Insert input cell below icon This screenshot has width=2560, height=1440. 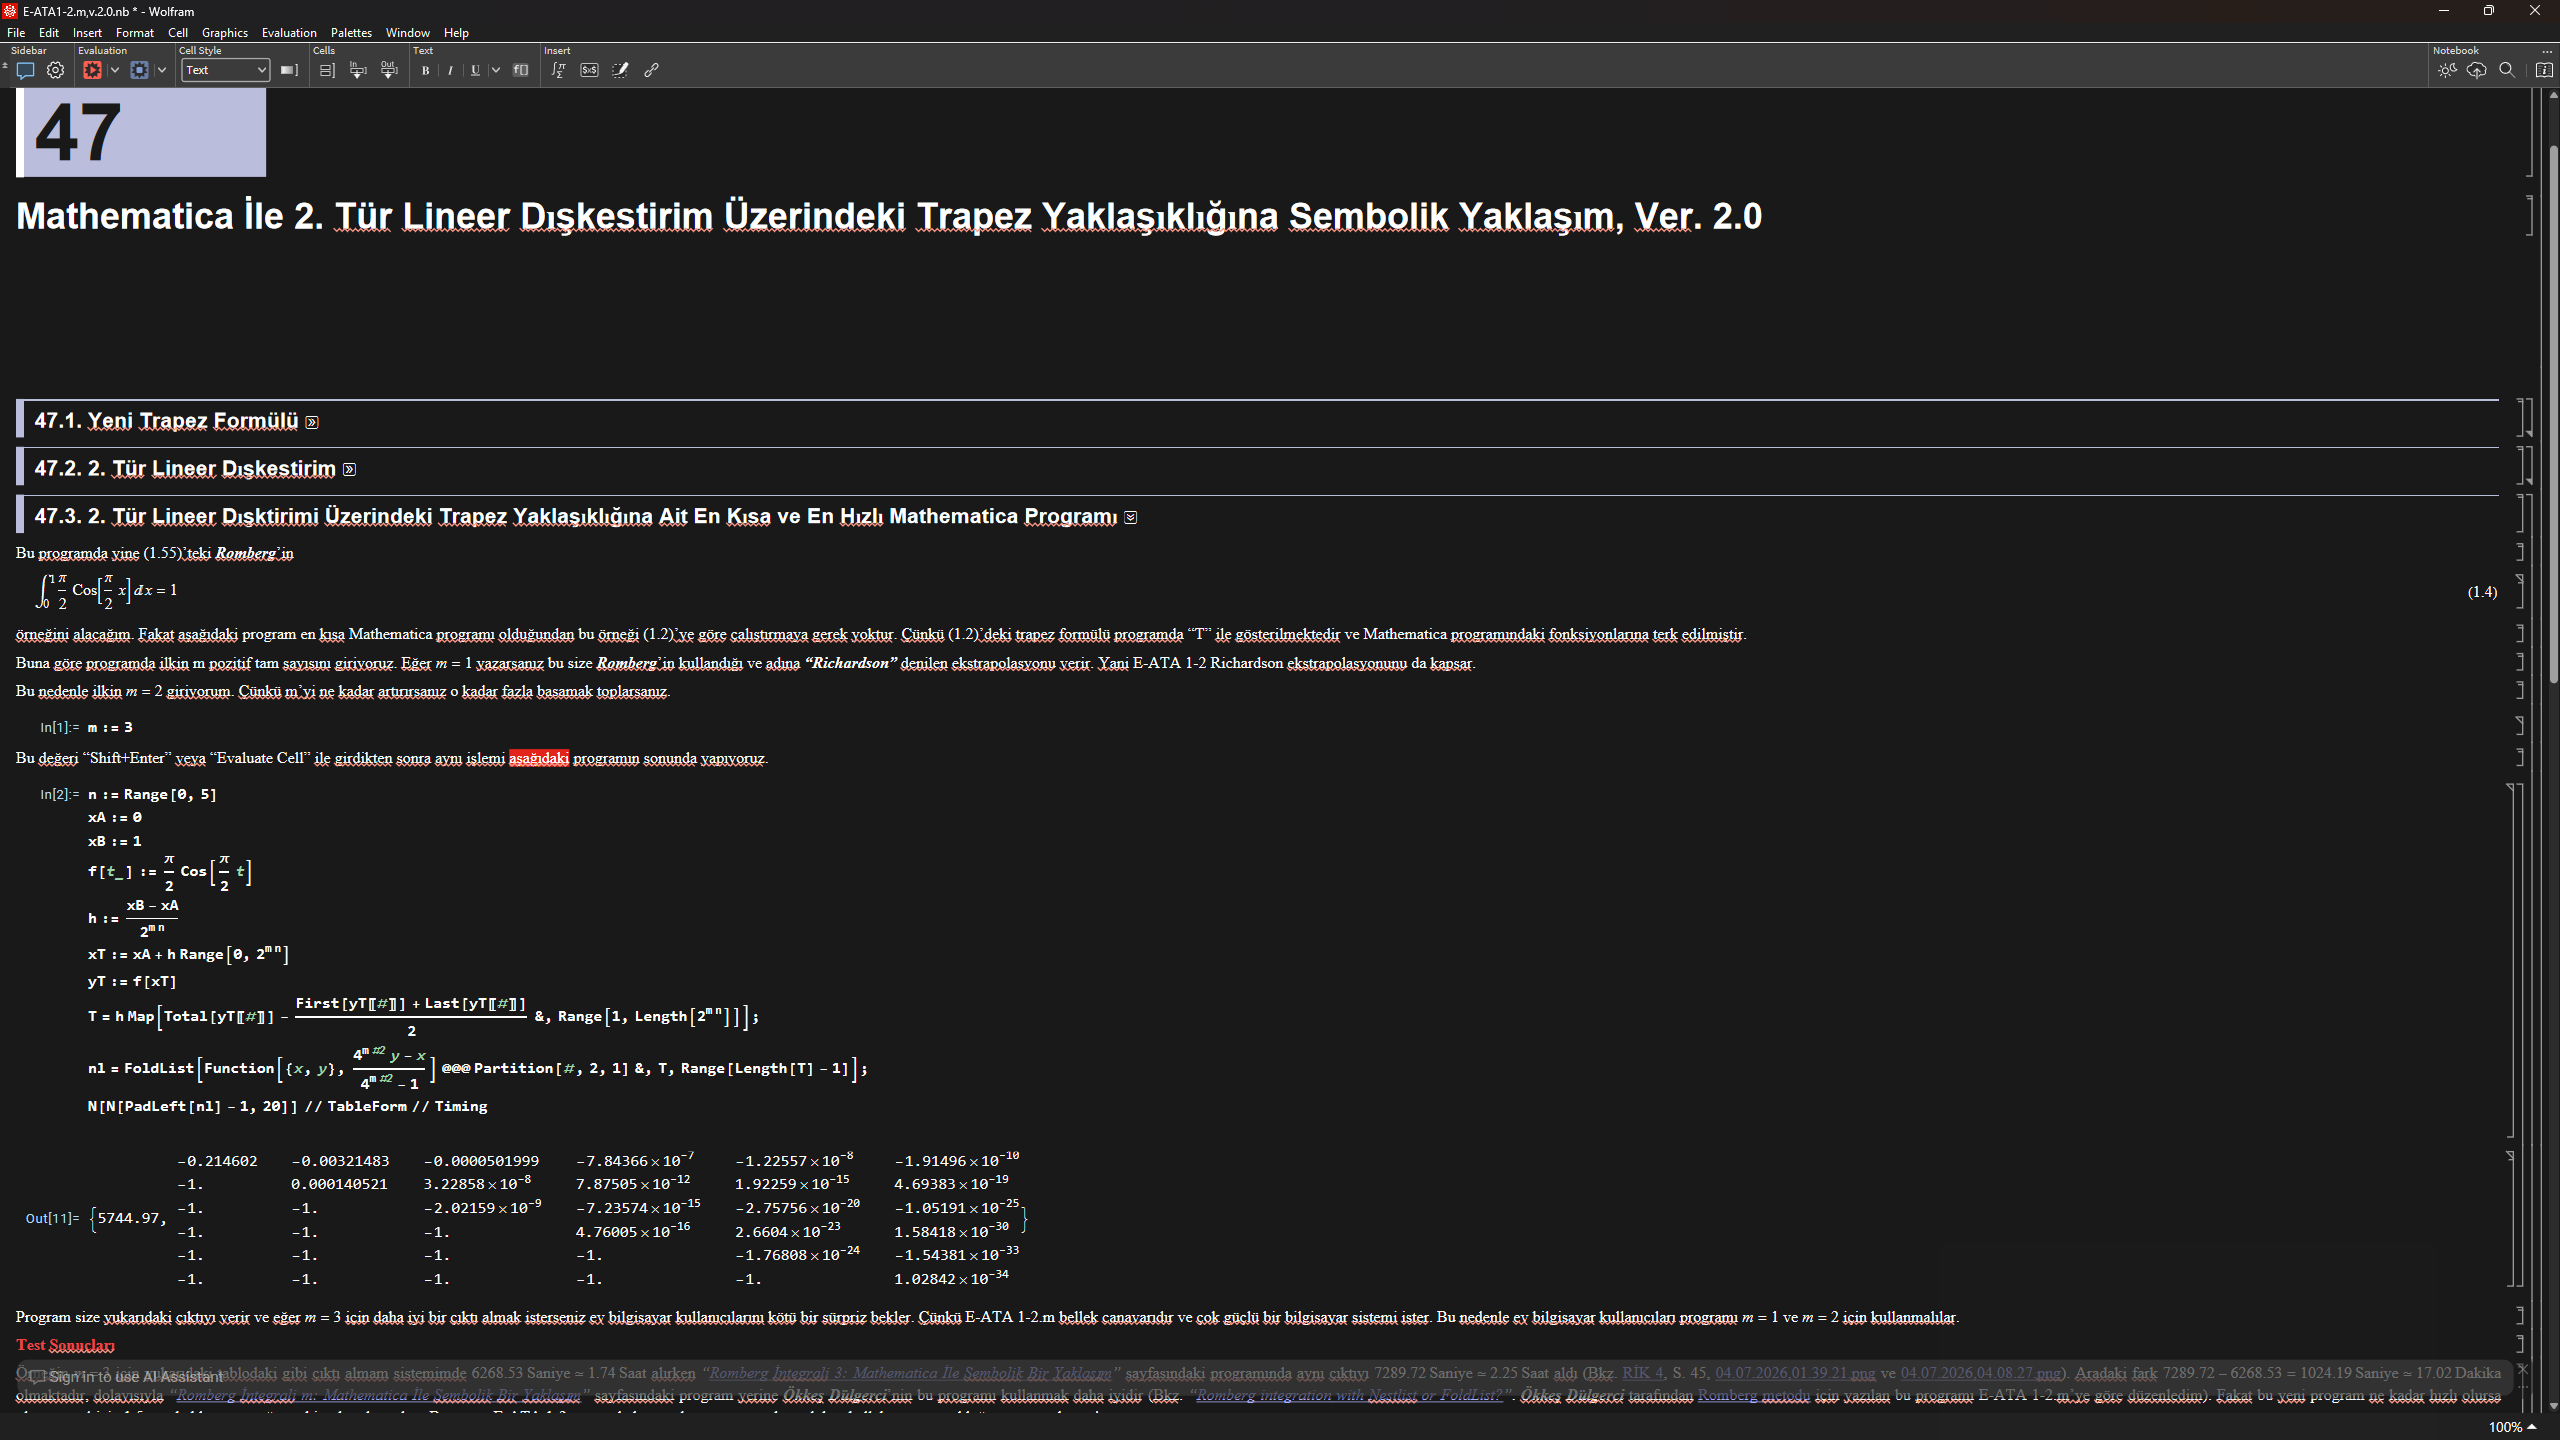click(x=358, y=70)
